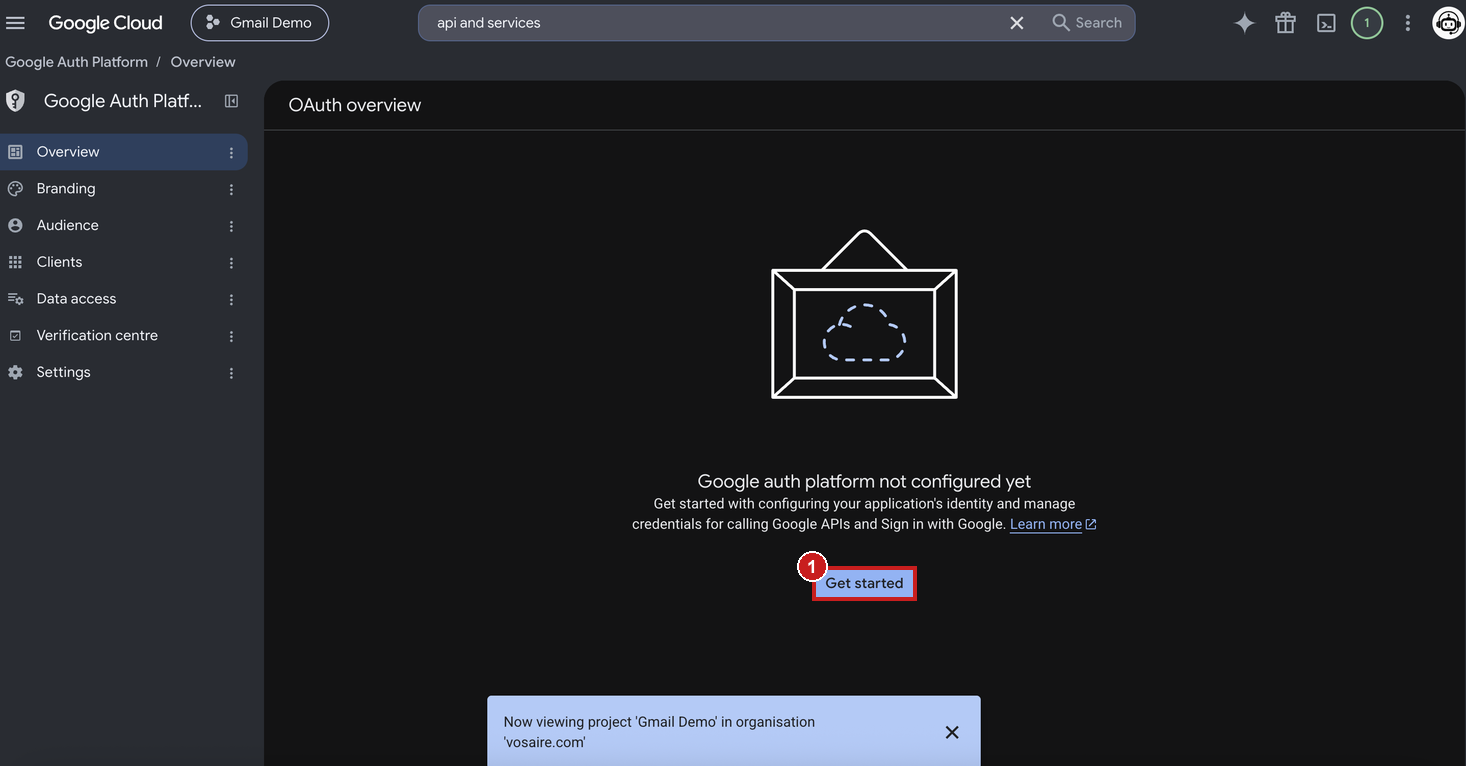
Task: Open more options for Settings item
Action: point(231,373)
